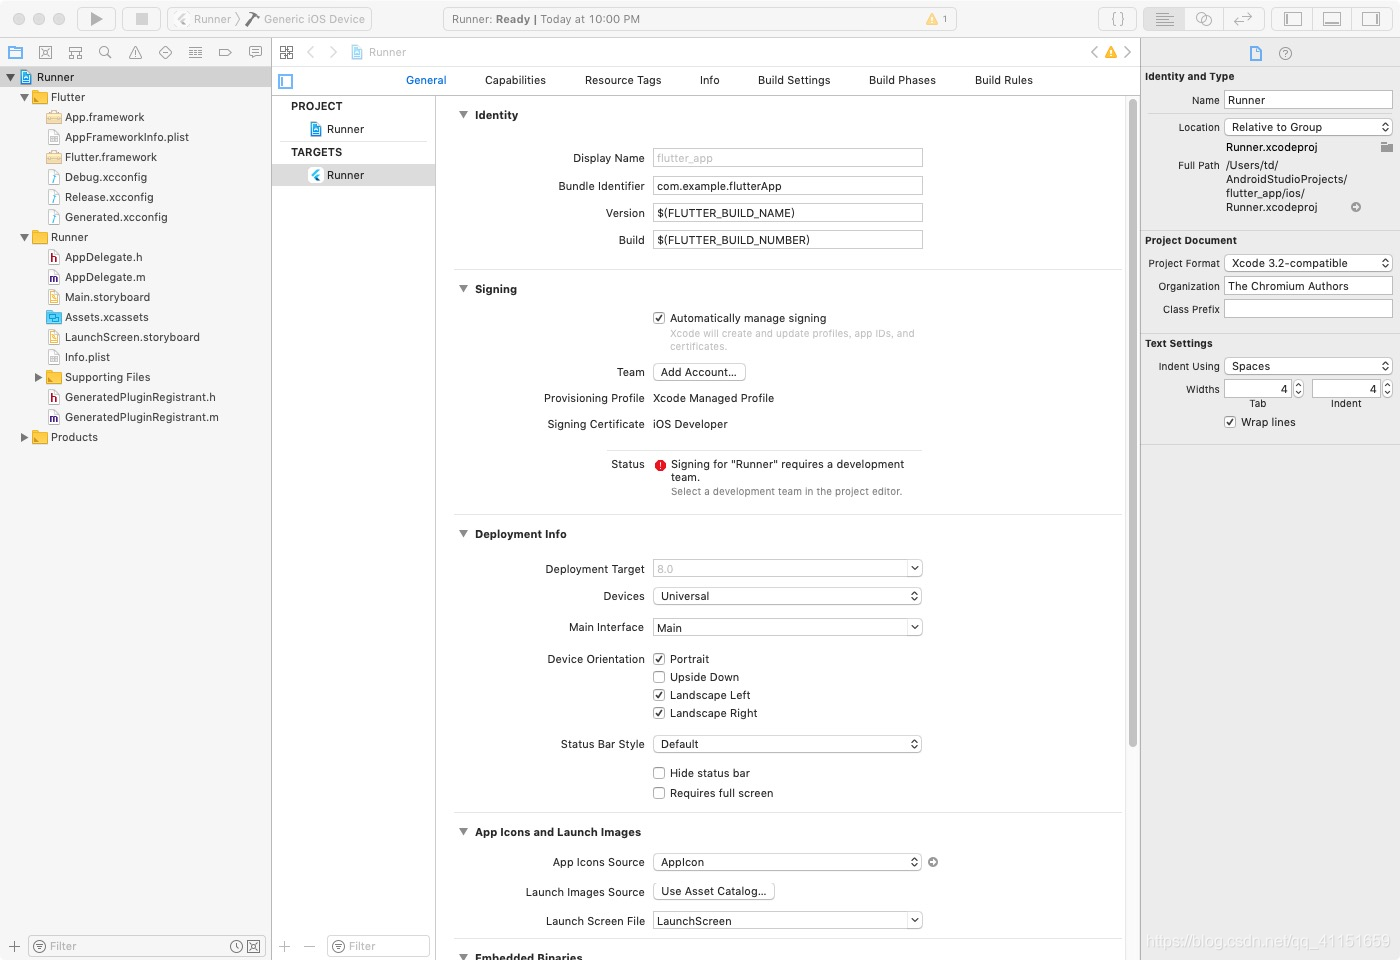Go forward with the right chevron

coord(333,52)
